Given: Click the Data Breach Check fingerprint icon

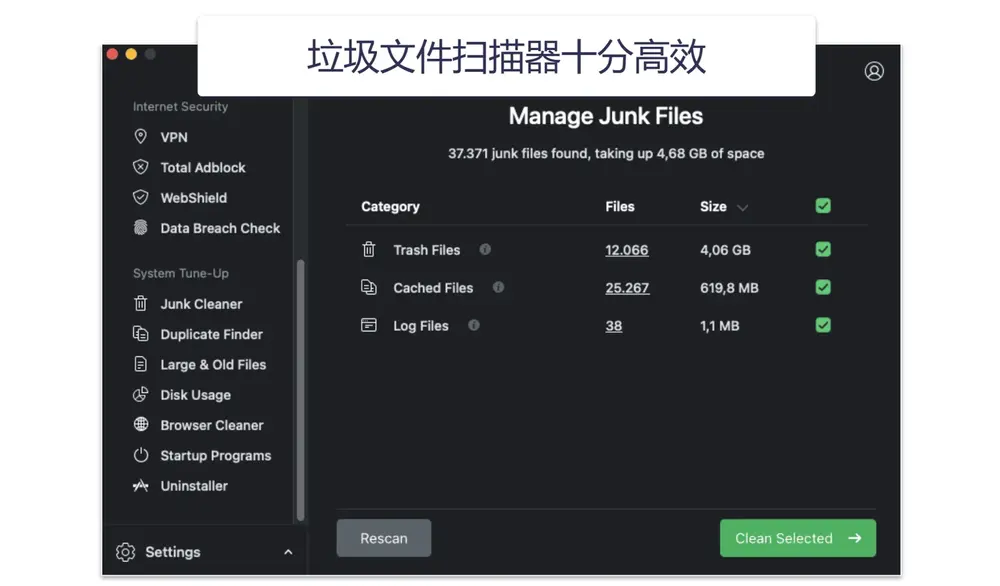Looking at the screenshot, I should coord(140,228).
